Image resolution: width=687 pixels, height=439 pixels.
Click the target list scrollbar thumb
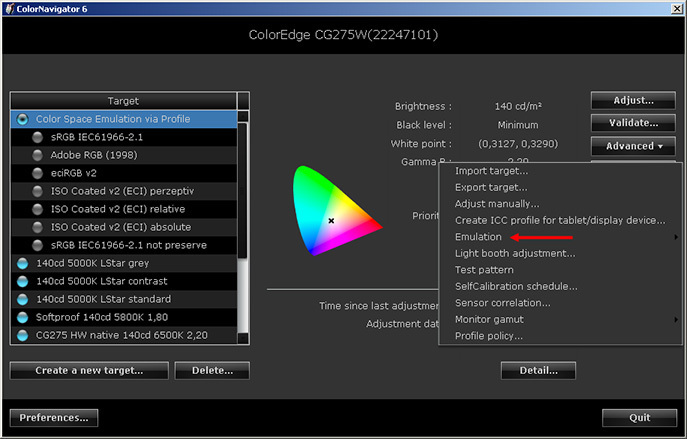243,191
